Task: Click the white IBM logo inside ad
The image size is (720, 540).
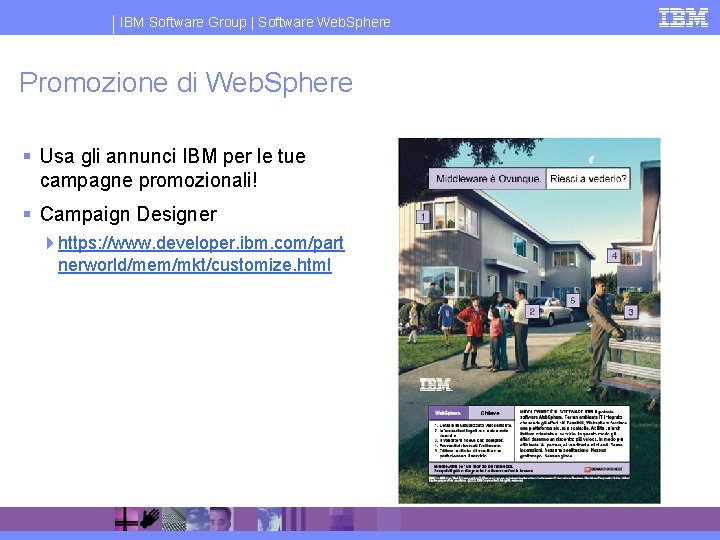Action: click(435, 385)
